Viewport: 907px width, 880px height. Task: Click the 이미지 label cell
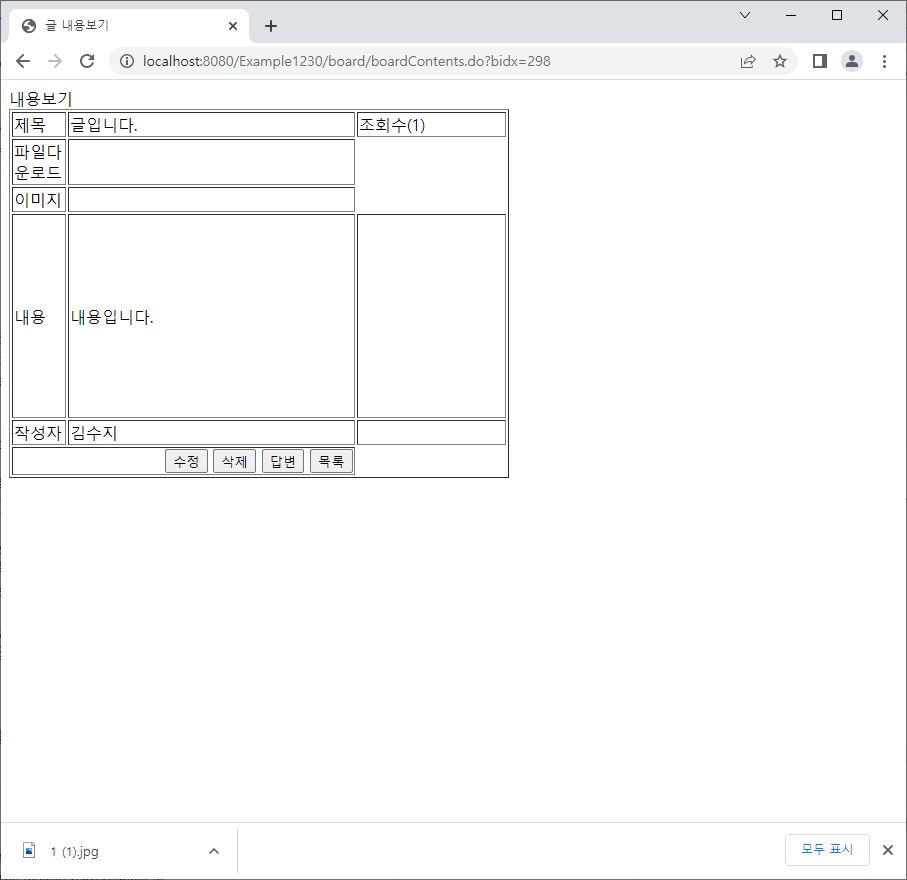click(x=38, y=200)
